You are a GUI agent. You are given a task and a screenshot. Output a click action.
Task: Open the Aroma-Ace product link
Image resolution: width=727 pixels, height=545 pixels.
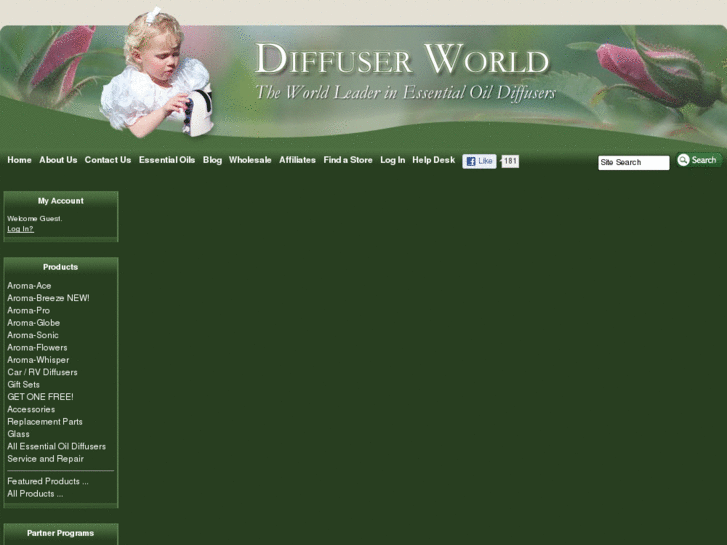click(29, 286)
